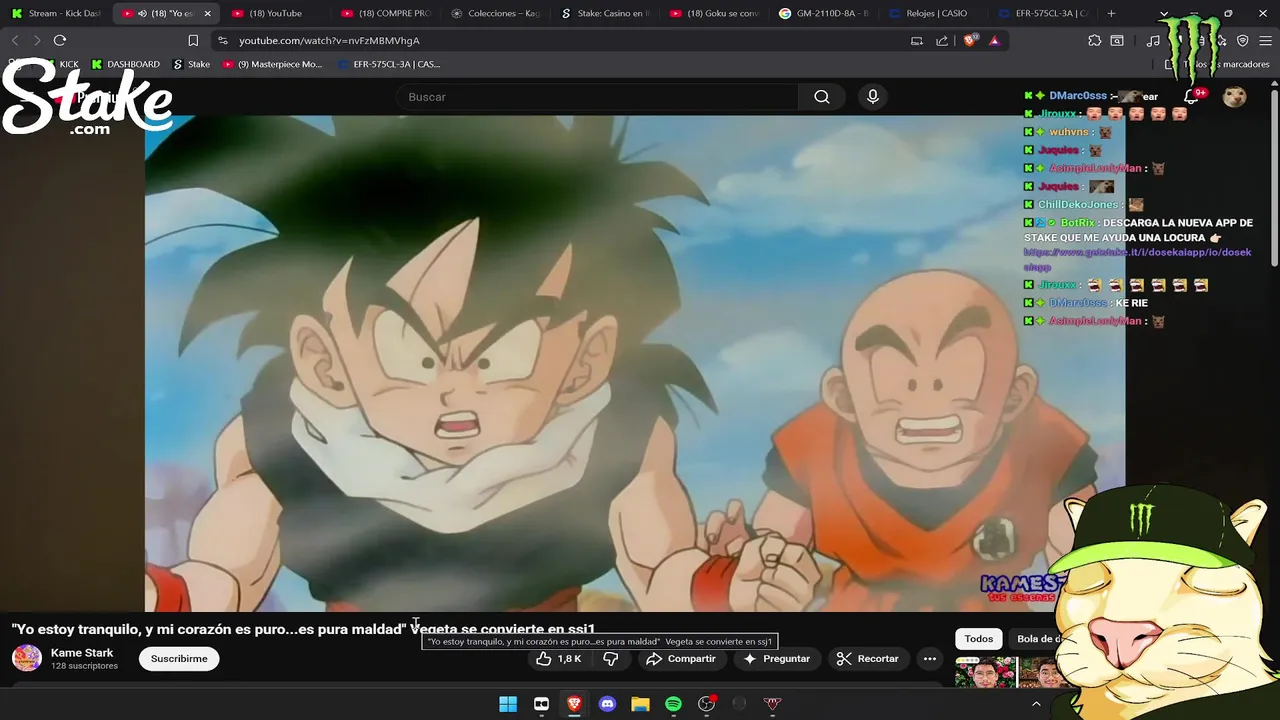Open the Stake bookmark
The height and width of the screenshot is (720, 1280).
[192, 64]
